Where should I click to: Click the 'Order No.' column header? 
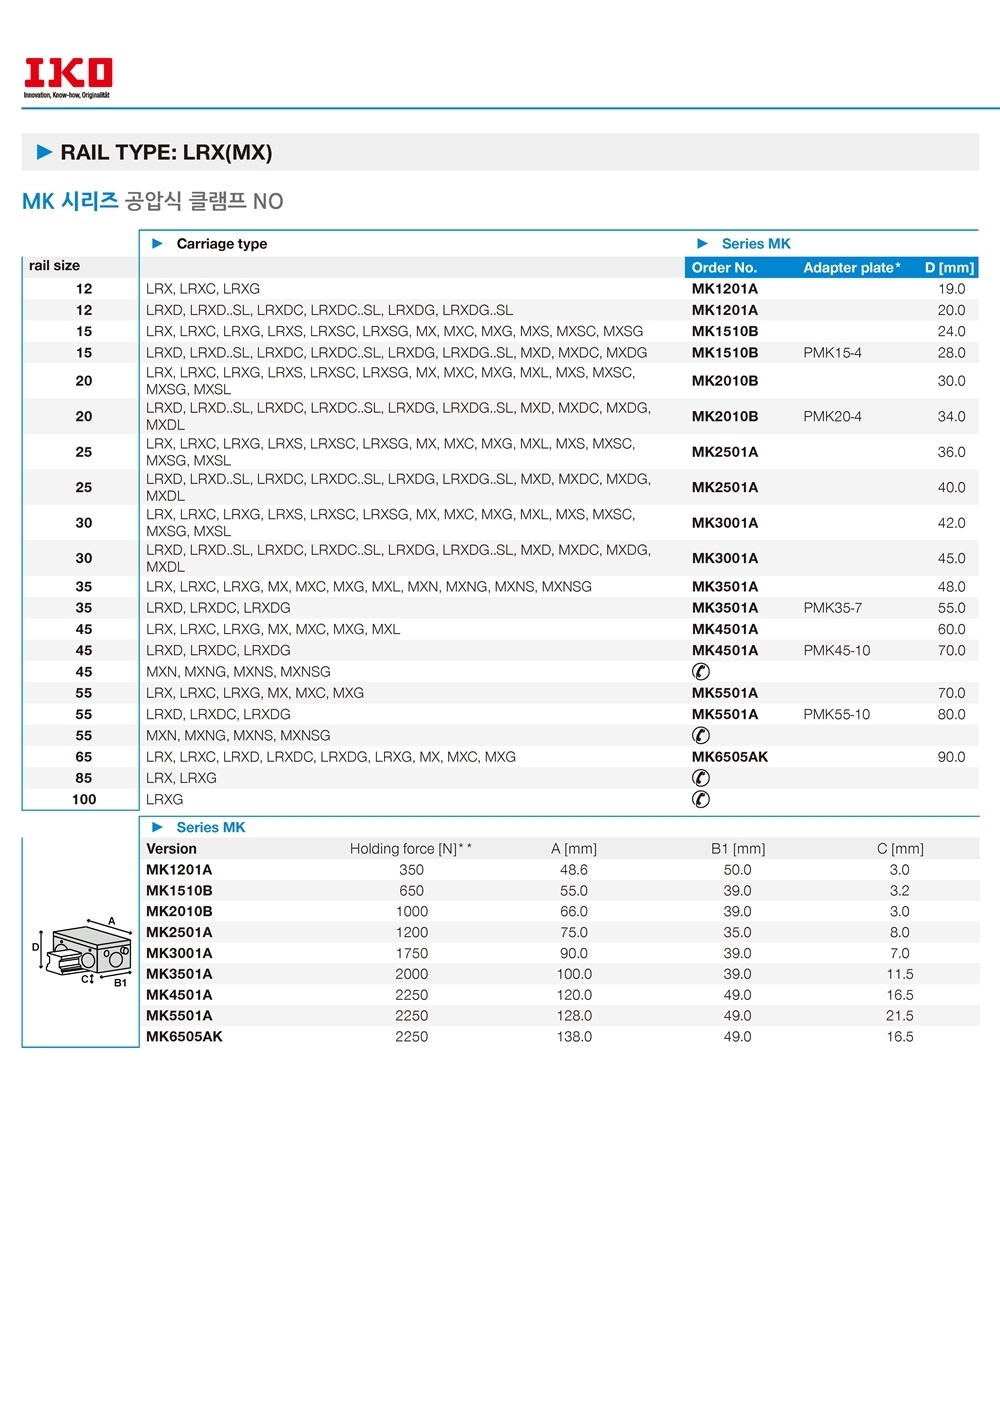coord(724,268)
